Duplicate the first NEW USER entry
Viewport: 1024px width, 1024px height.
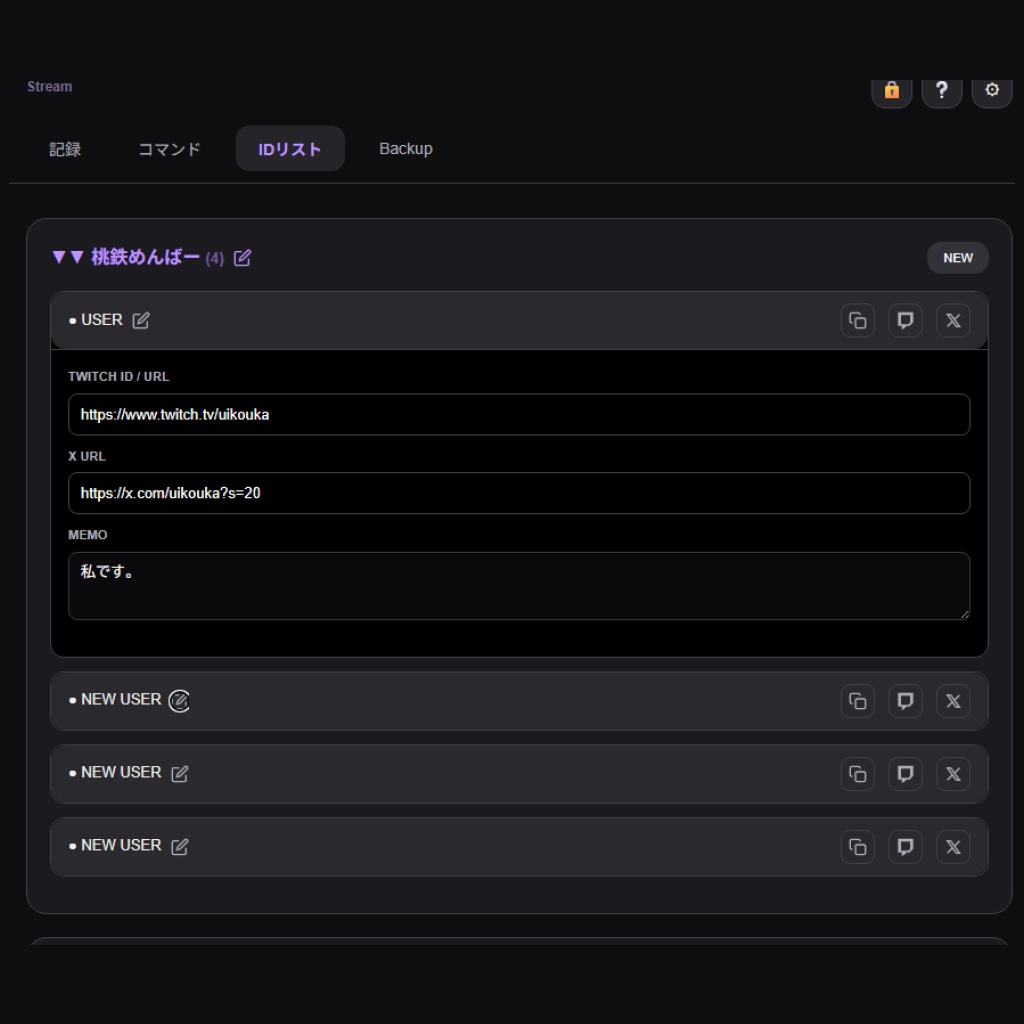tap(857, 701)
